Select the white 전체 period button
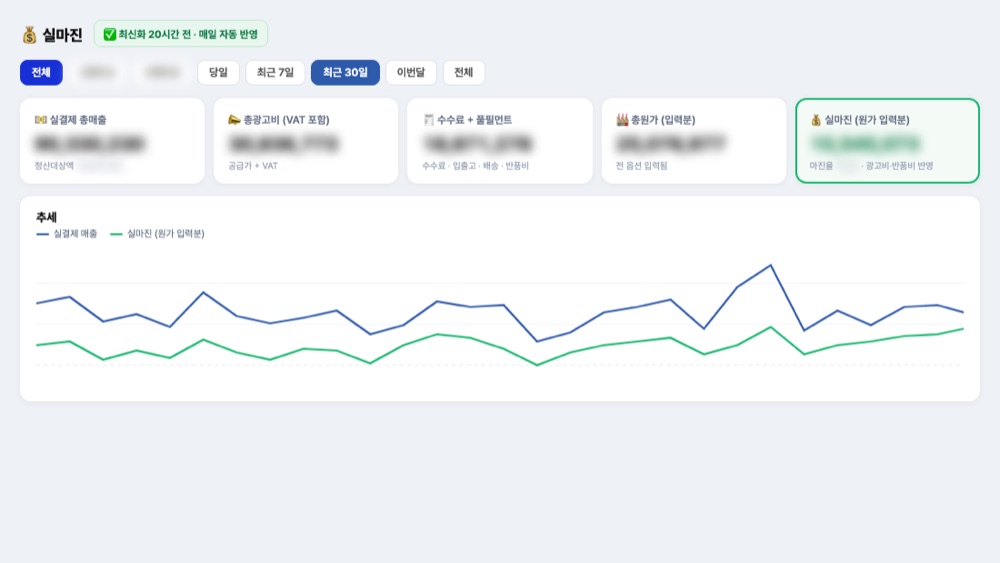This screenshot has width=1000, height=563. tap(463, 72)
